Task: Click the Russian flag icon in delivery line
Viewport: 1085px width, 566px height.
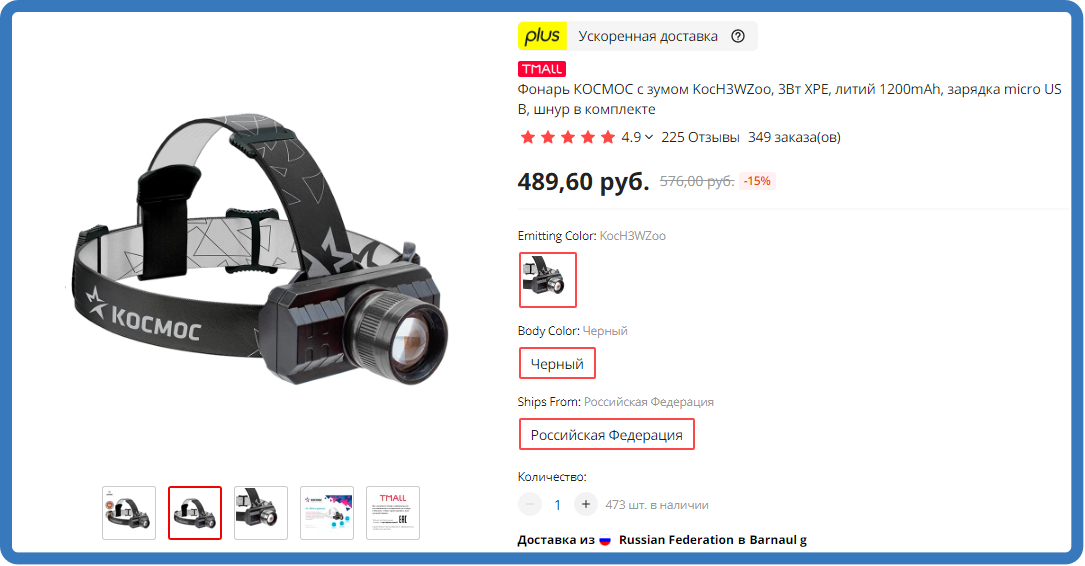Action: point(605,540)
